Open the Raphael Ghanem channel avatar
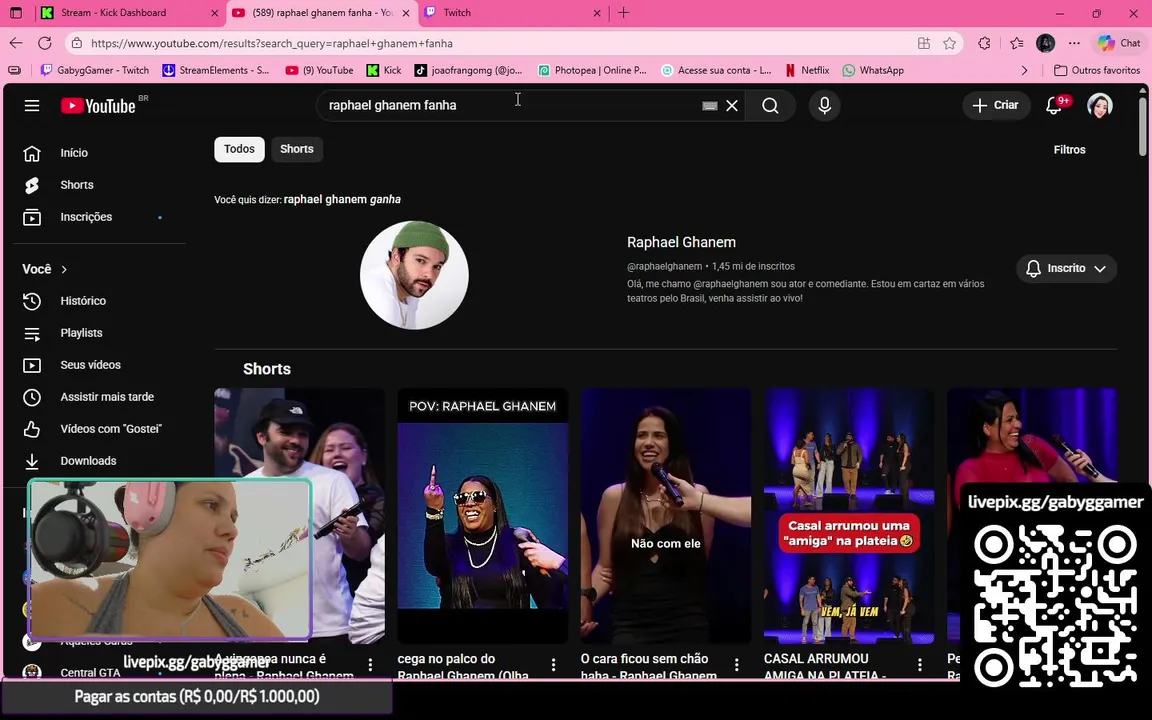The image size is (1152, 720). click(414, 276)
